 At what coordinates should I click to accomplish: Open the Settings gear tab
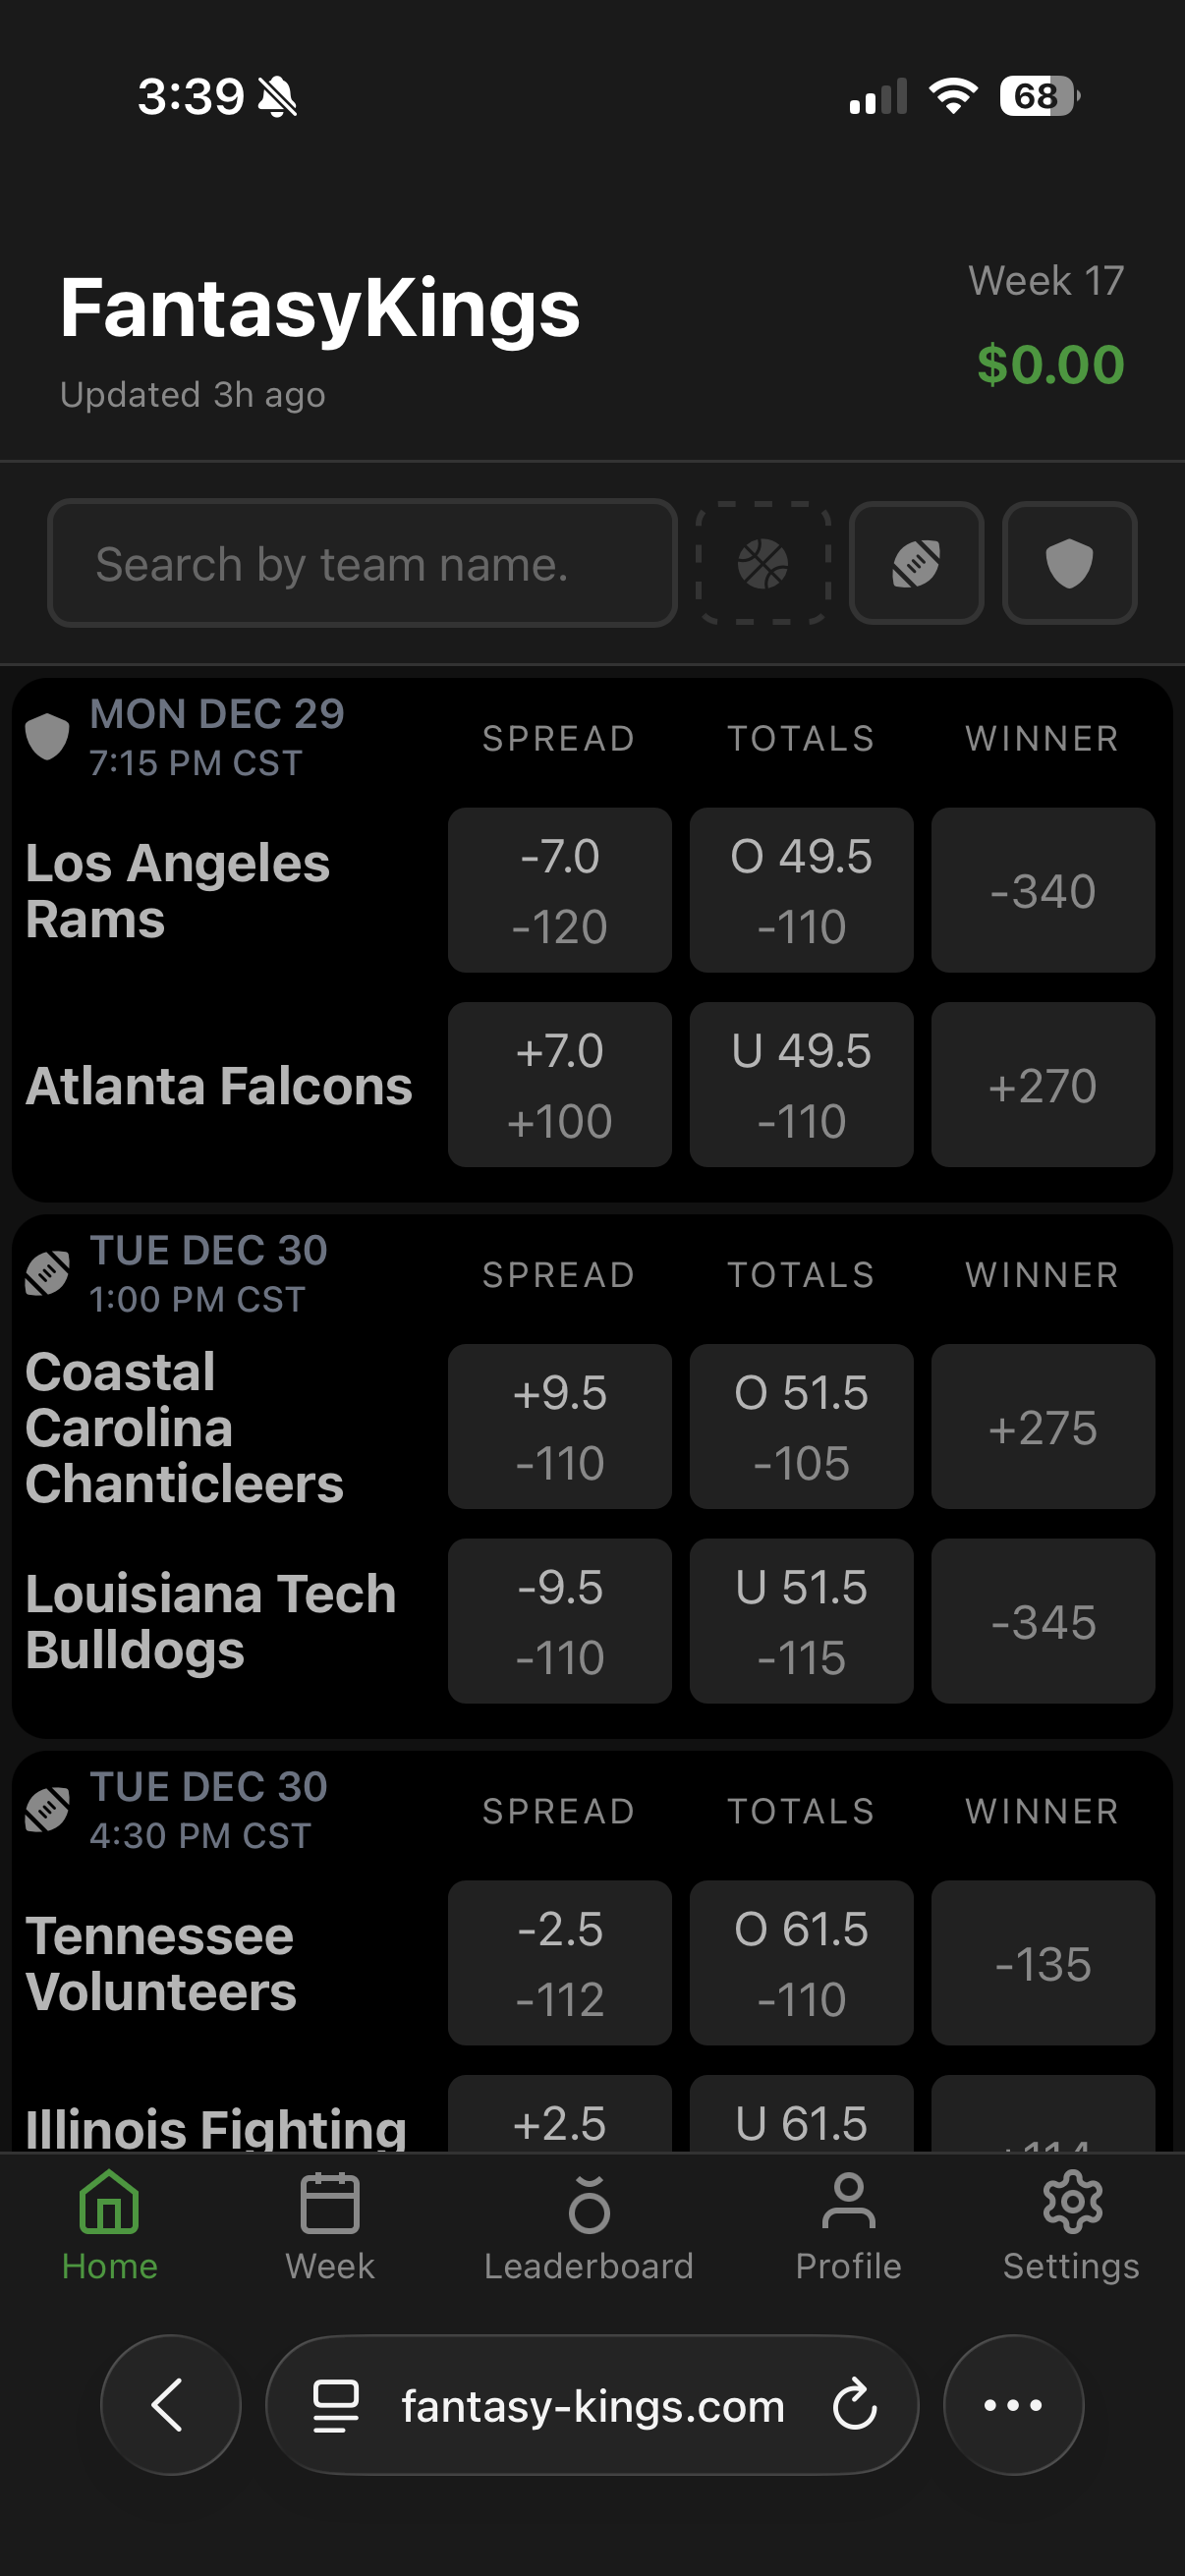[1071, 2226]
